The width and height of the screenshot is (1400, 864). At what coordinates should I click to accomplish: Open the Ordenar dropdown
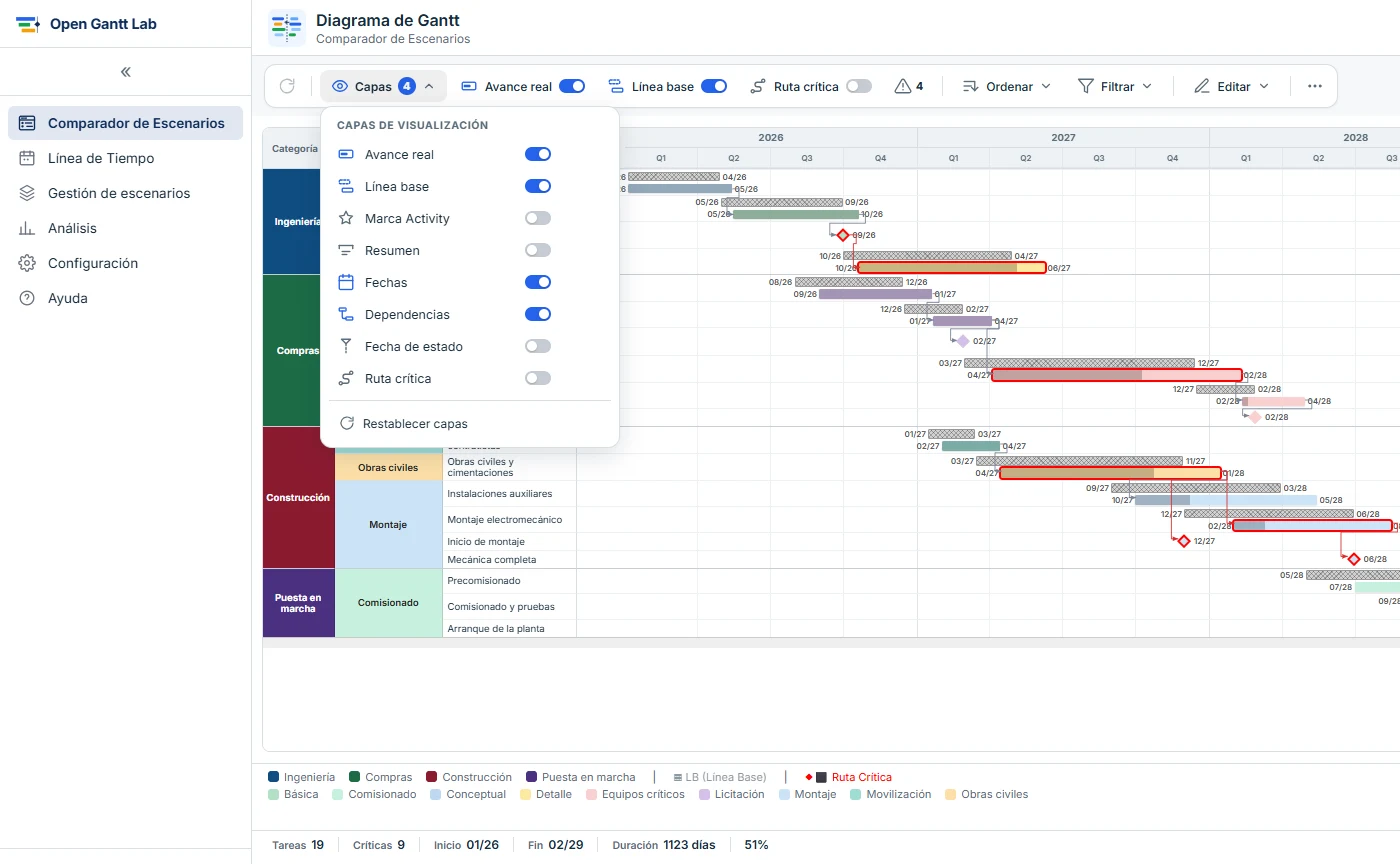tap(1007, 86)
